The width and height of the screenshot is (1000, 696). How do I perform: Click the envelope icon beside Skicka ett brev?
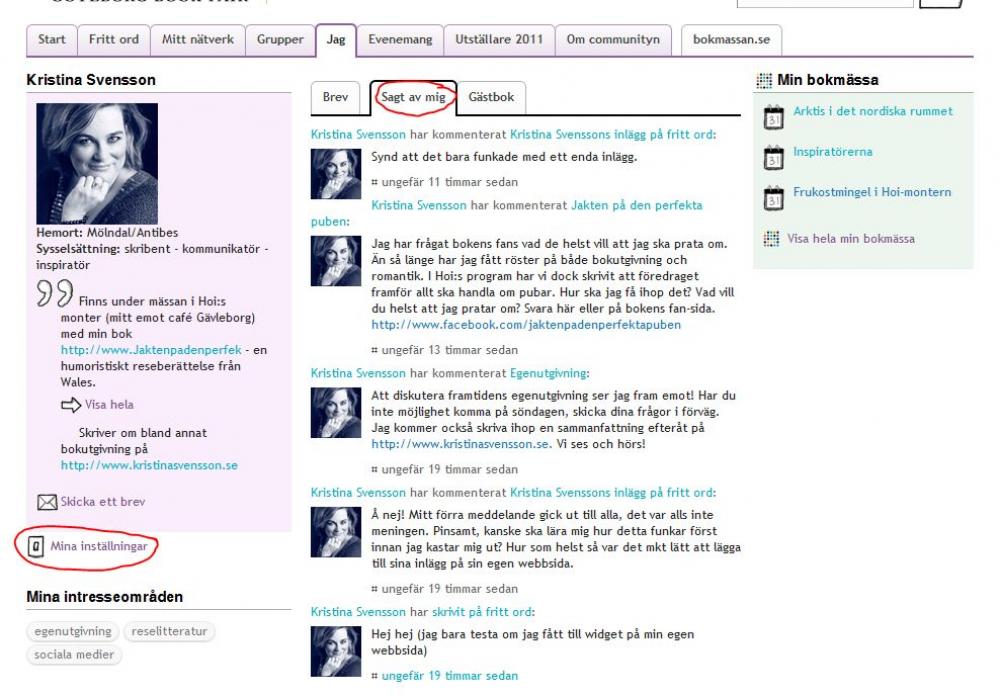[x=46, y=502]
